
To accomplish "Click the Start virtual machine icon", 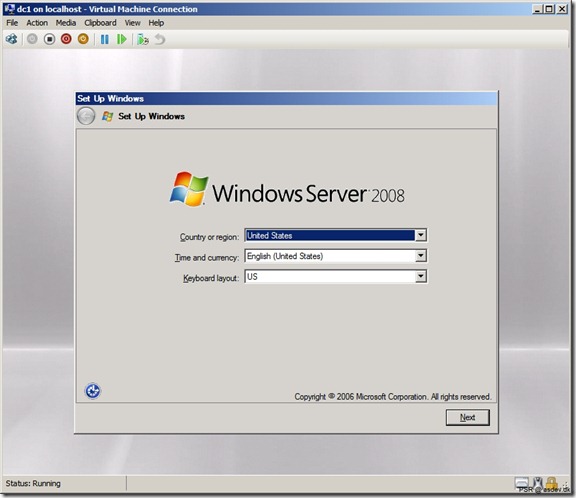I will 32,39.
